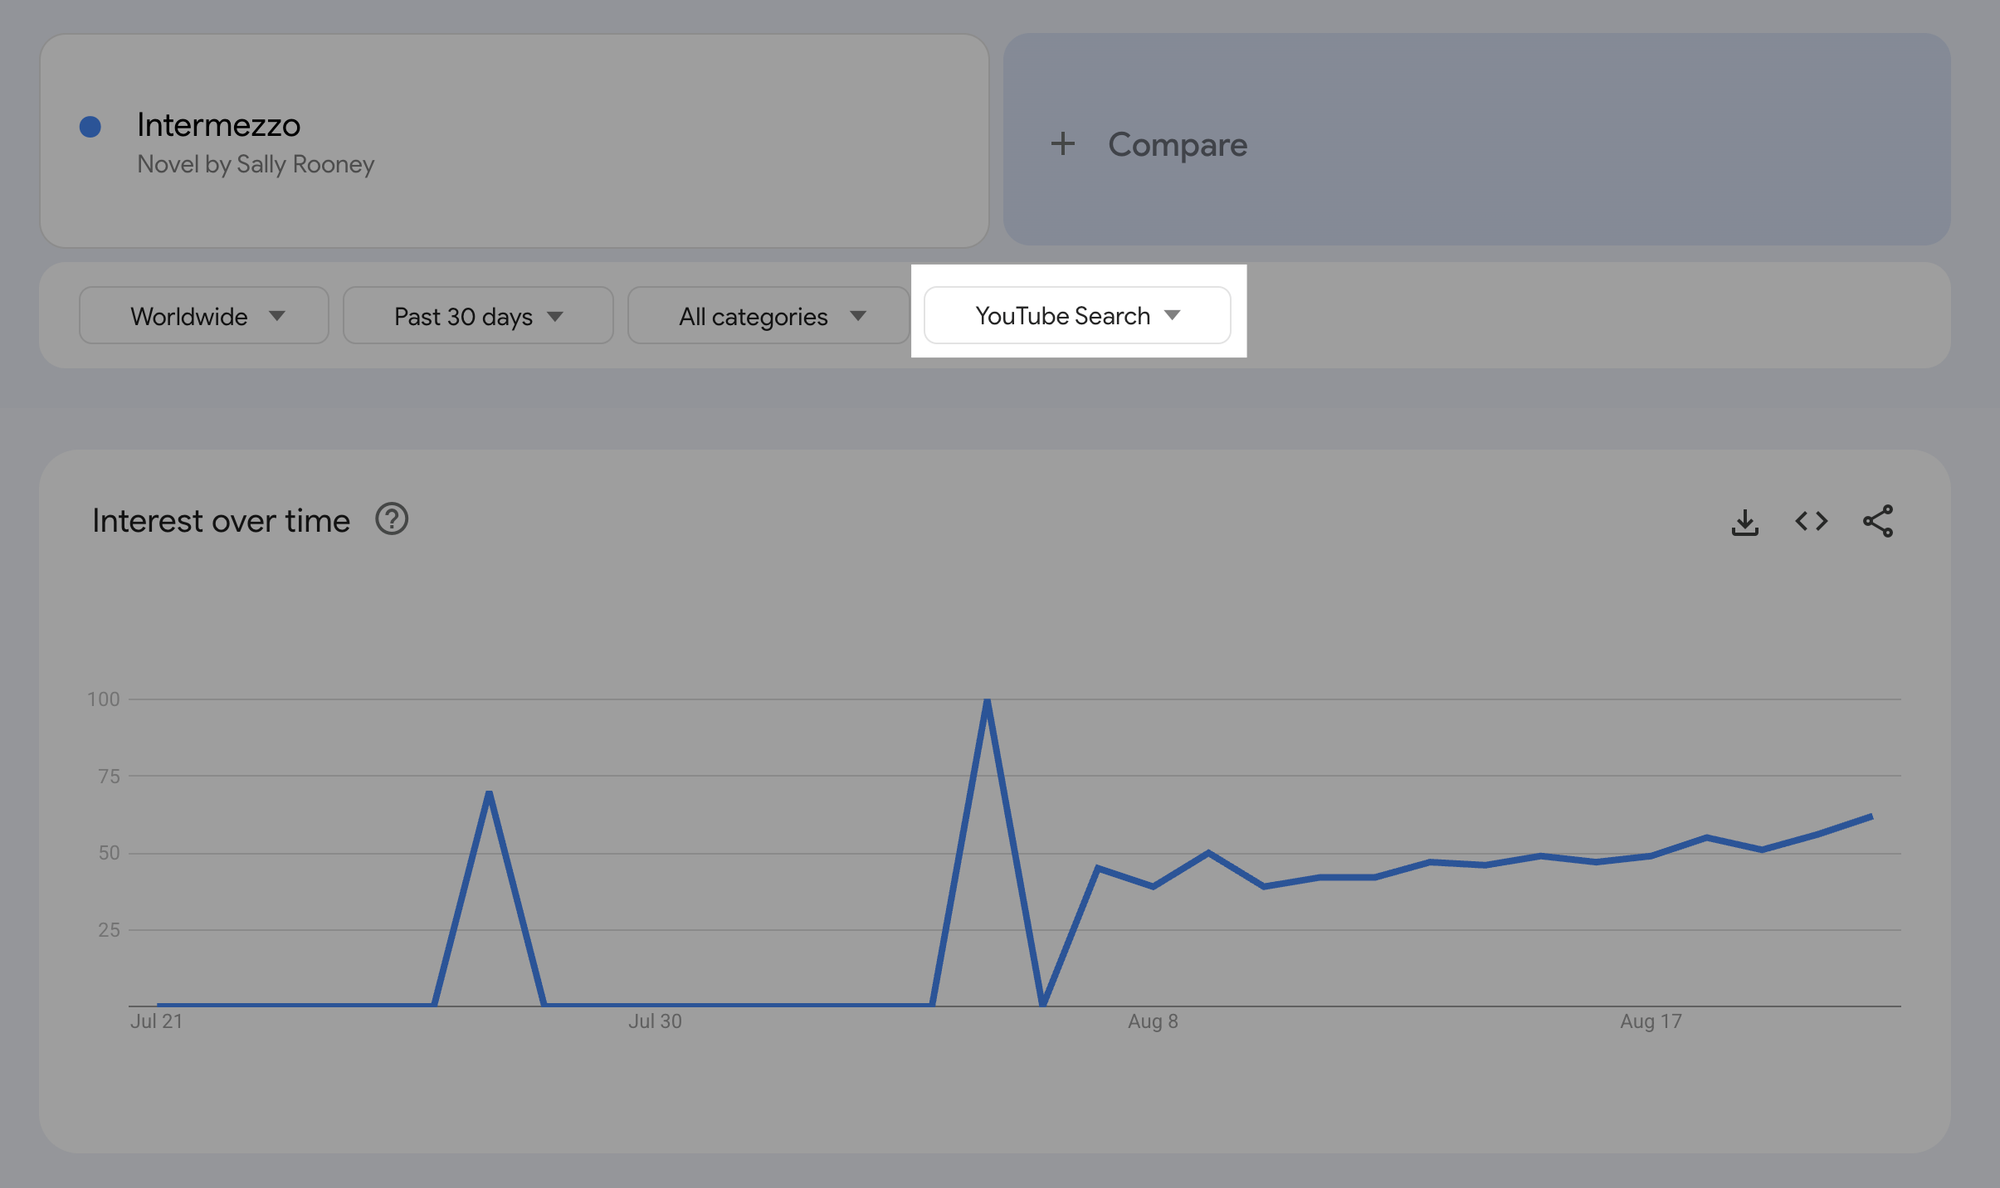Click the Aug 8 axis label on the chart
This screenshot has width=2000, height=1188.
(x=1152, y=1021)
